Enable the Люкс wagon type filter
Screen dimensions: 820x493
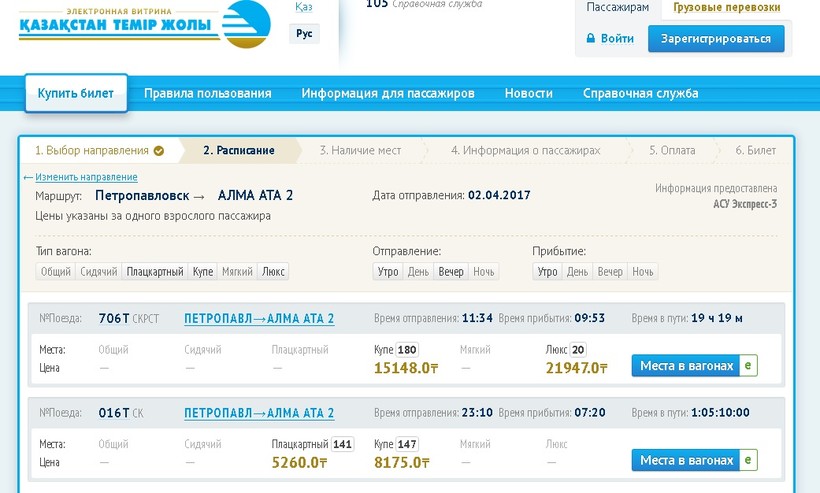click(x=273, y=272)
